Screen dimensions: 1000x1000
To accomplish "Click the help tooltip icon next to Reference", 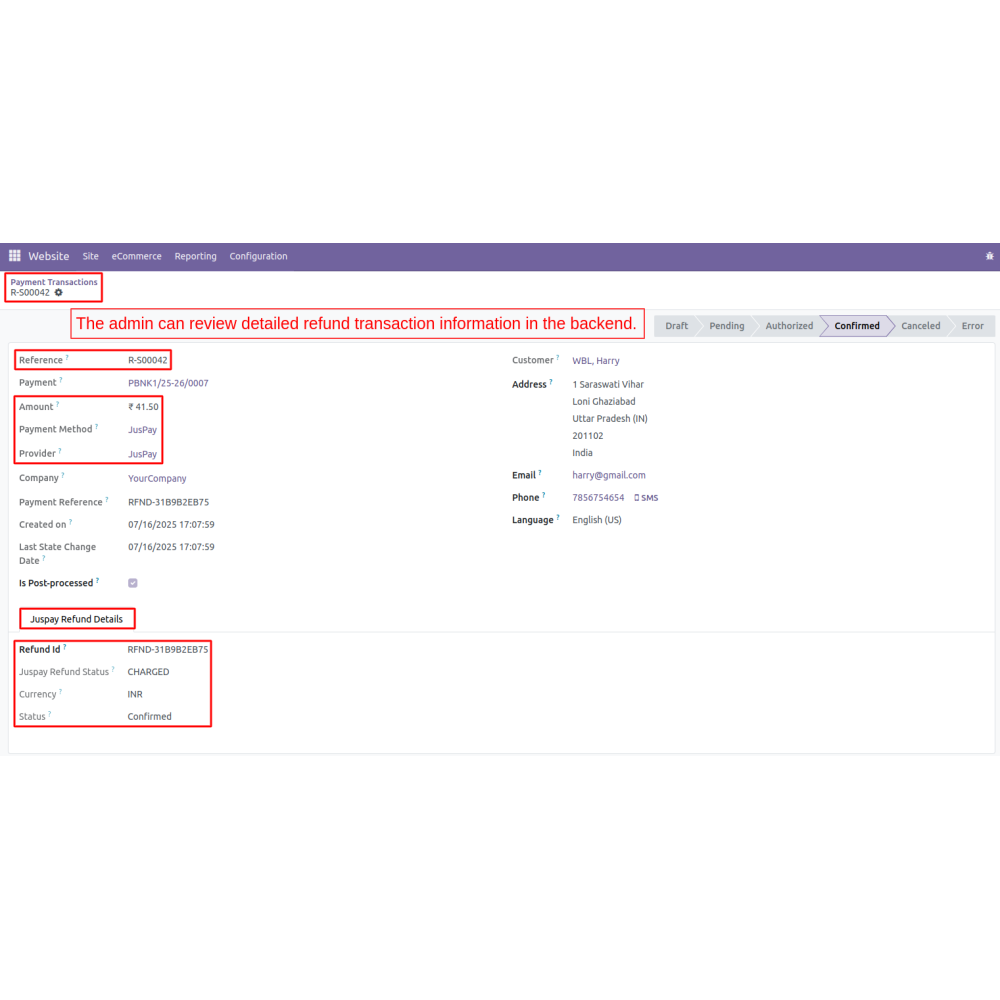I will [67, 357].
